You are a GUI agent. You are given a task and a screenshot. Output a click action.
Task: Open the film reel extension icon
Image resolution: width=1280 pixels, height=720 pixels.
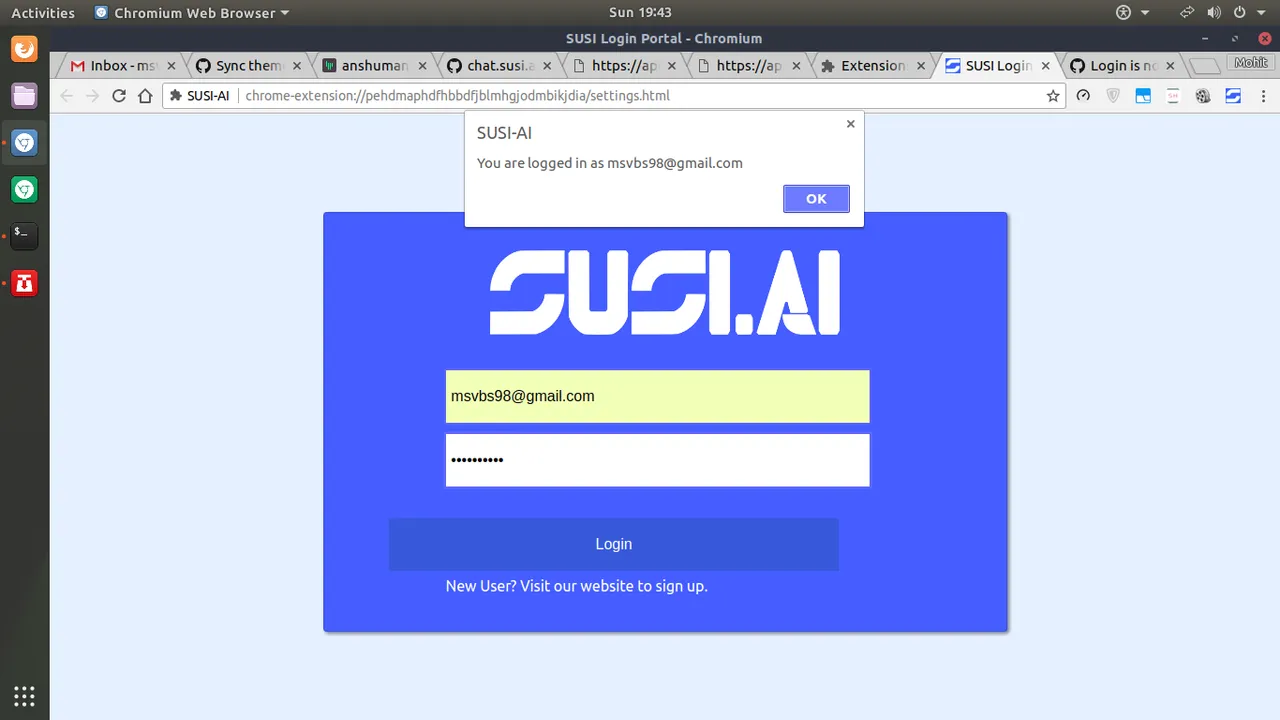click(x=1203, y=96)
